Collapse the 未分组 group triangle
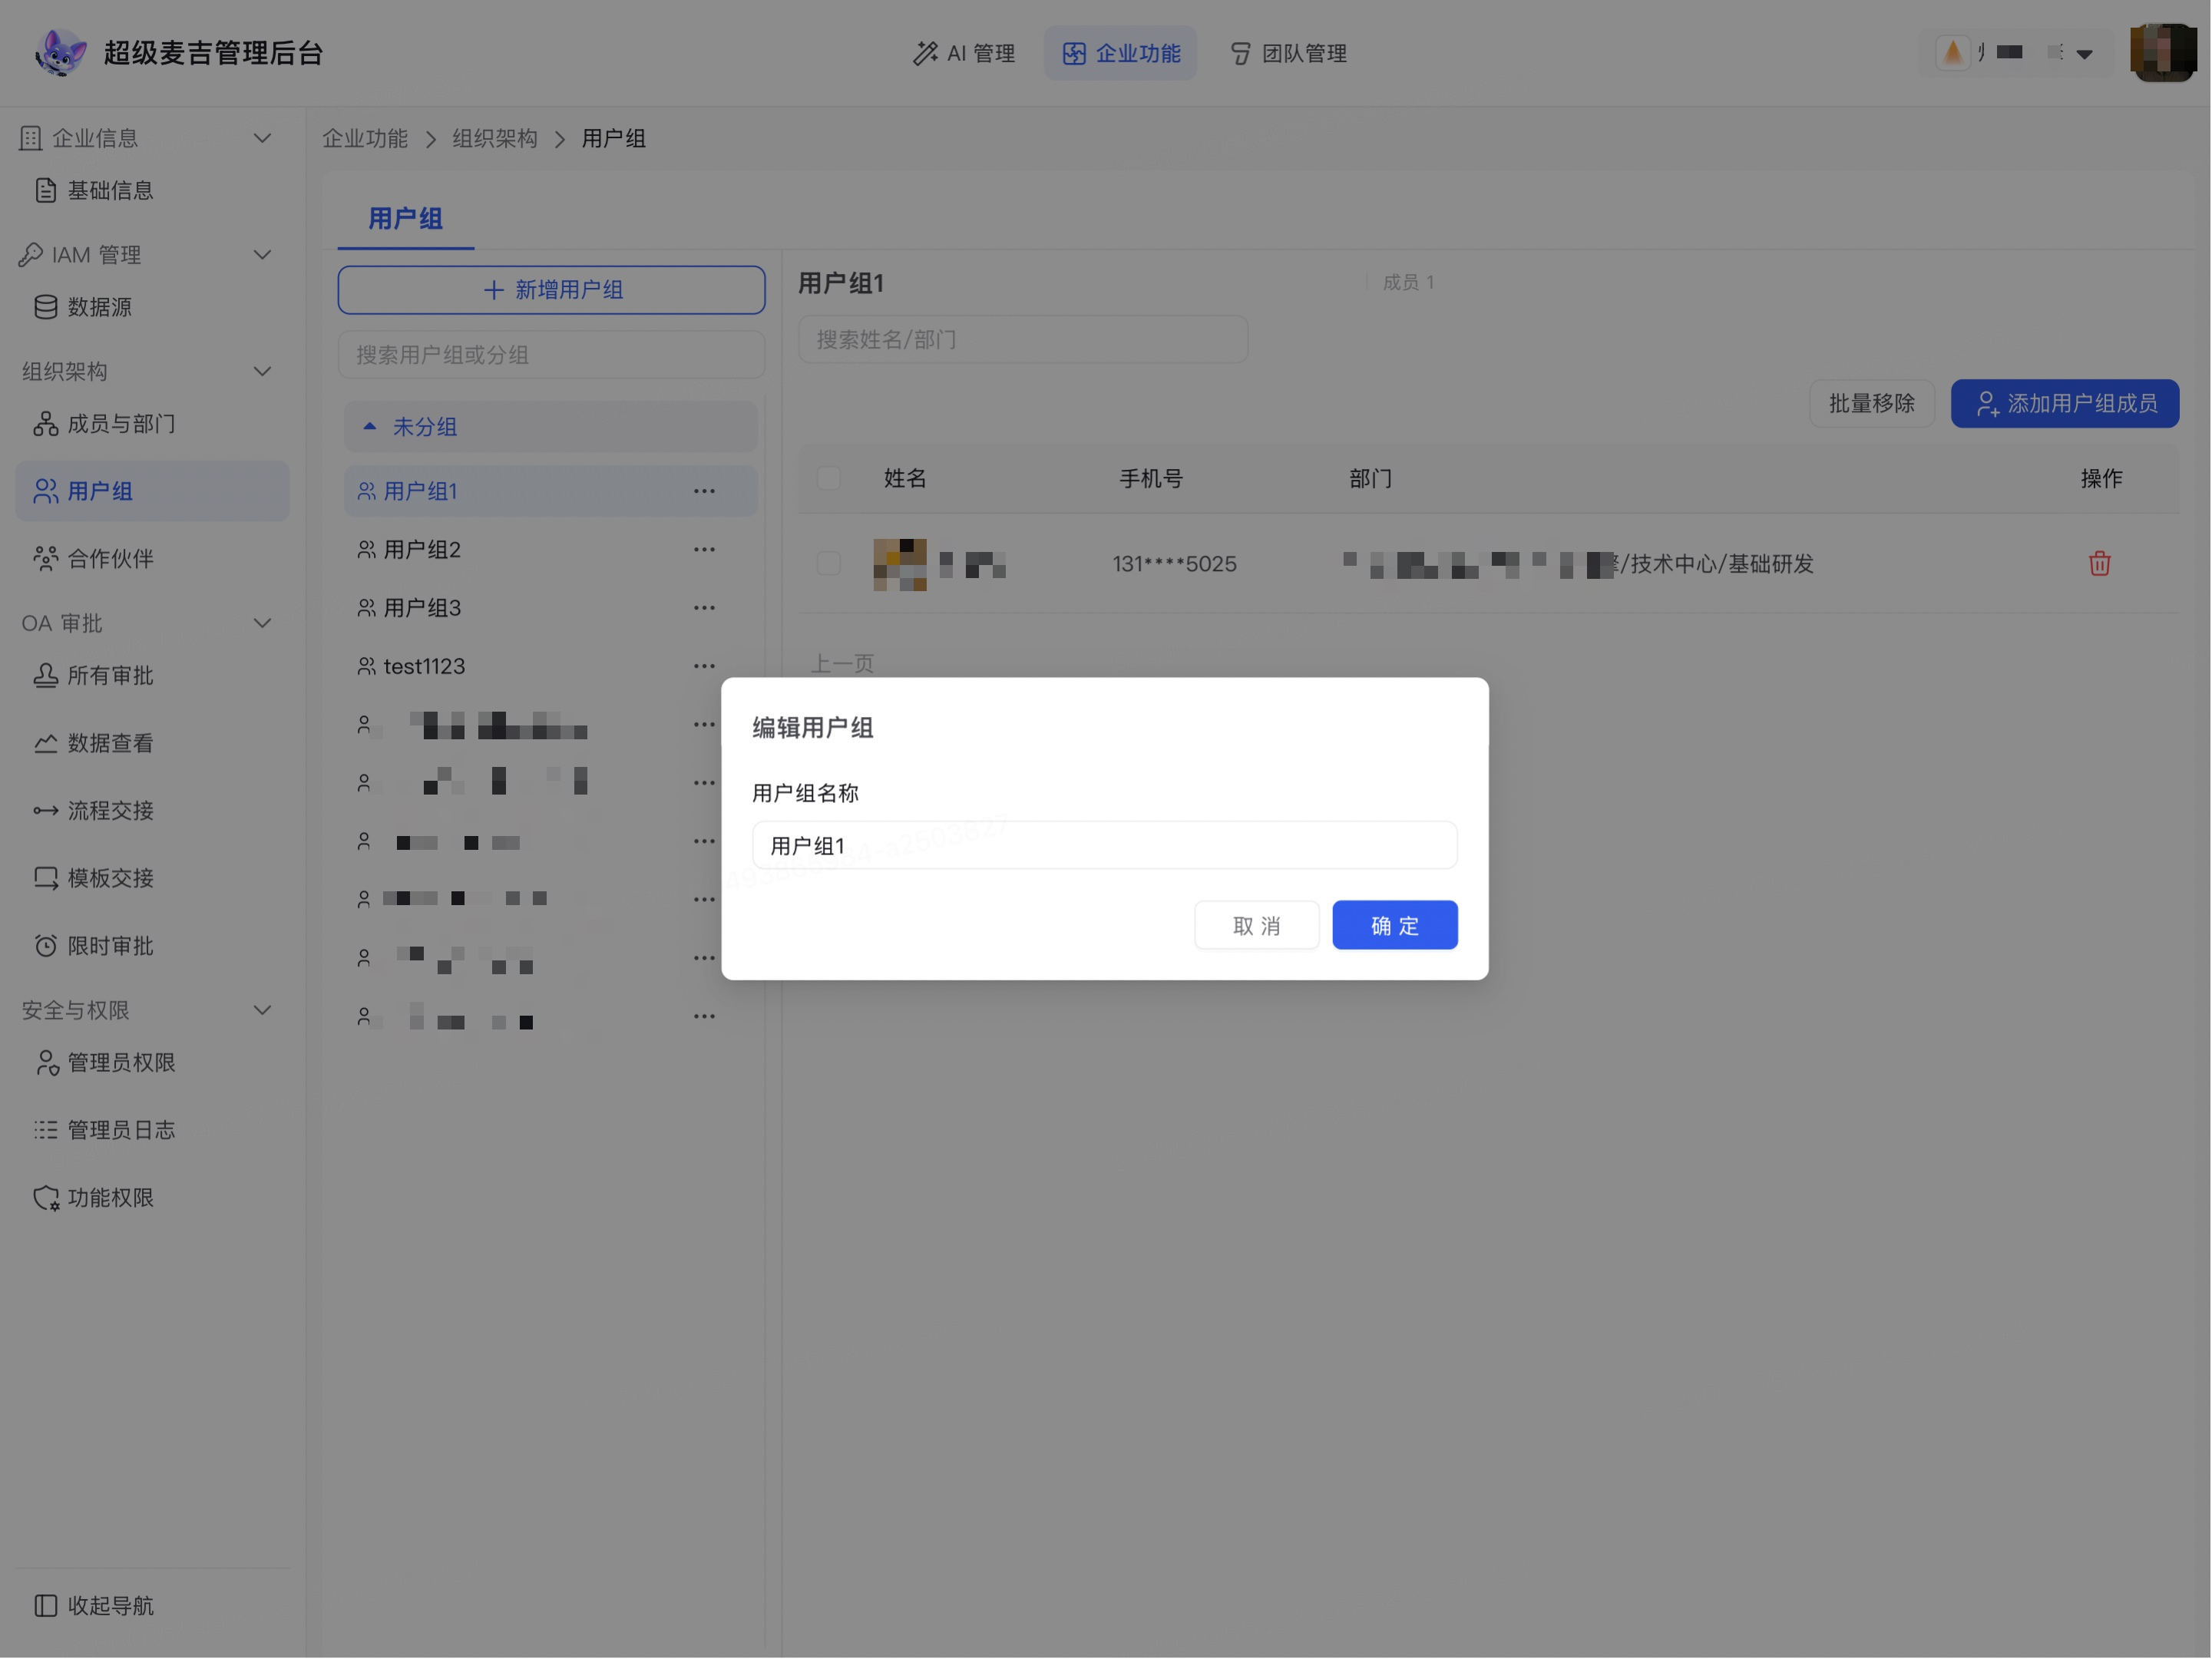This screenshot has width=2212, height=1659. (x=369, y=427)
